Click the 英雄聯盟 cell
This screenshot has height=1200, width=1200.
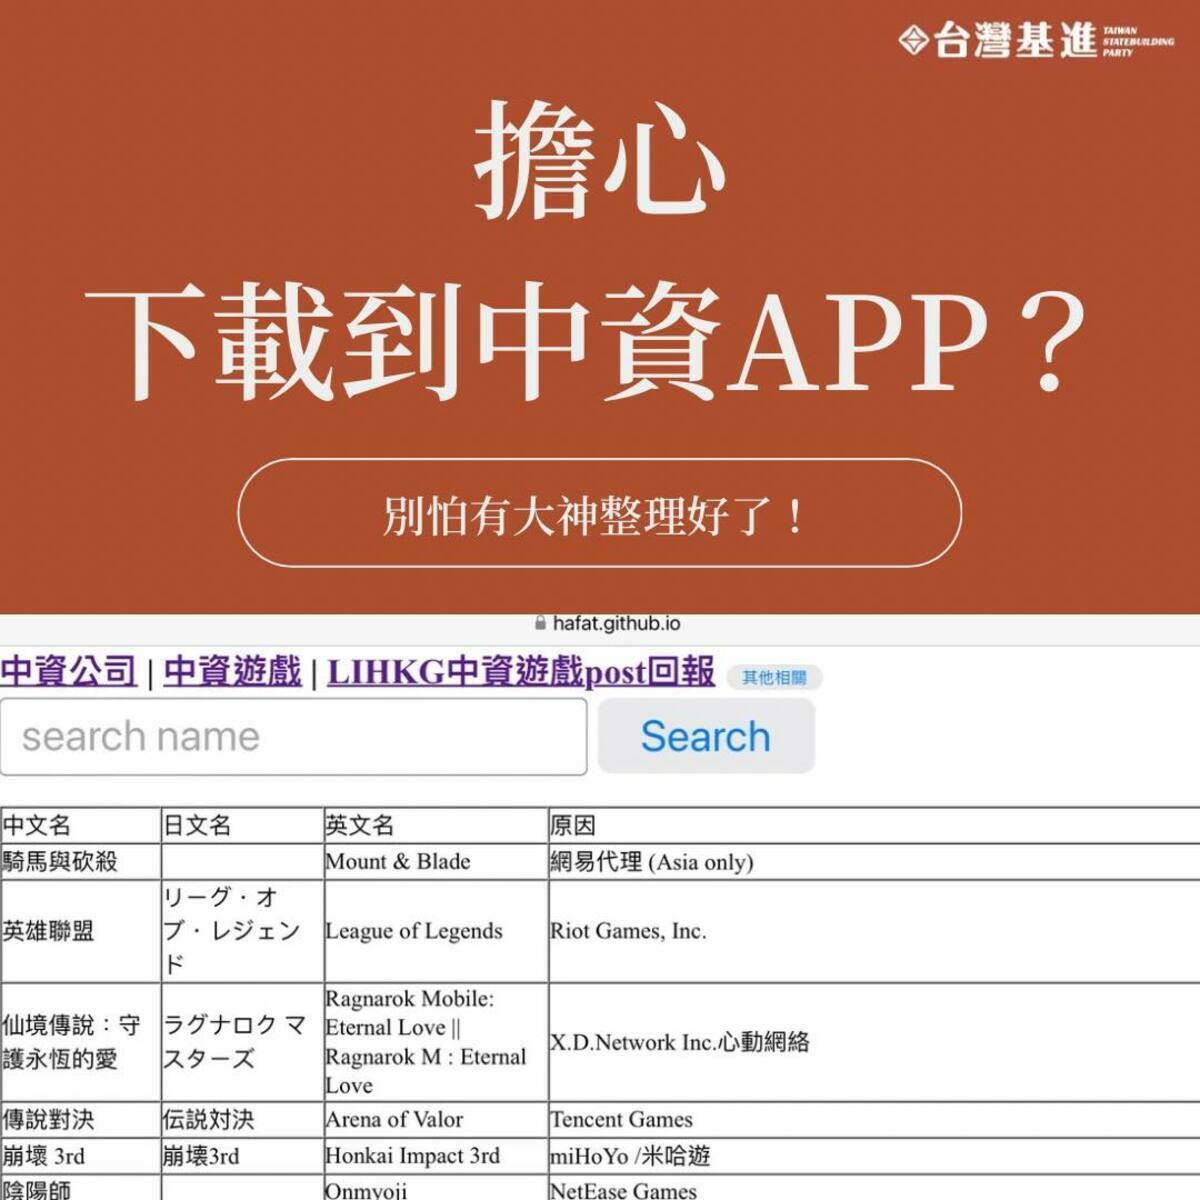[81, 931]
